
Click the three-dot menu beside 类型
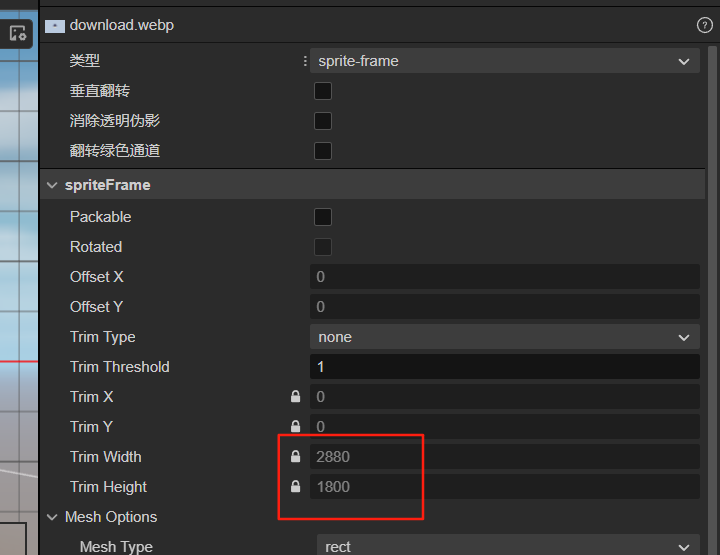(x=305, y=61)
